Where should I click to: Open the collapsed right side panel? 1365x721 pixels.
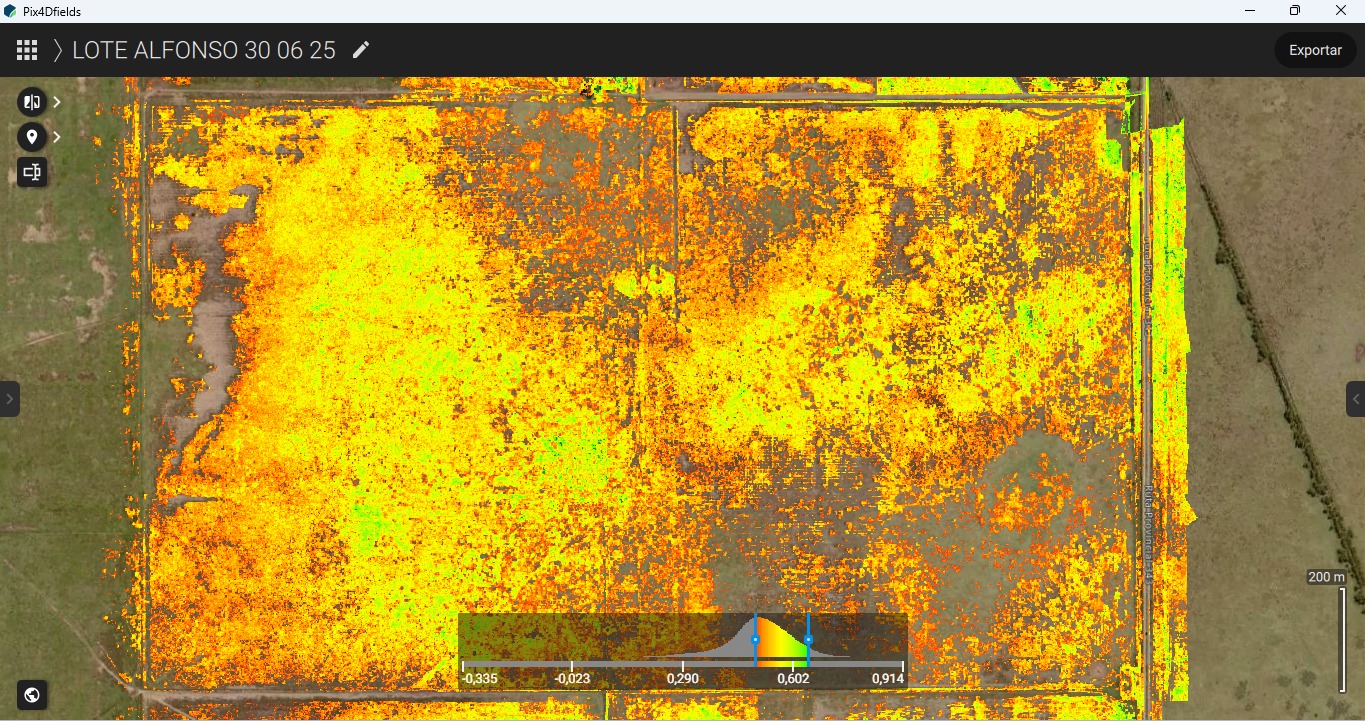[1355, 399]
